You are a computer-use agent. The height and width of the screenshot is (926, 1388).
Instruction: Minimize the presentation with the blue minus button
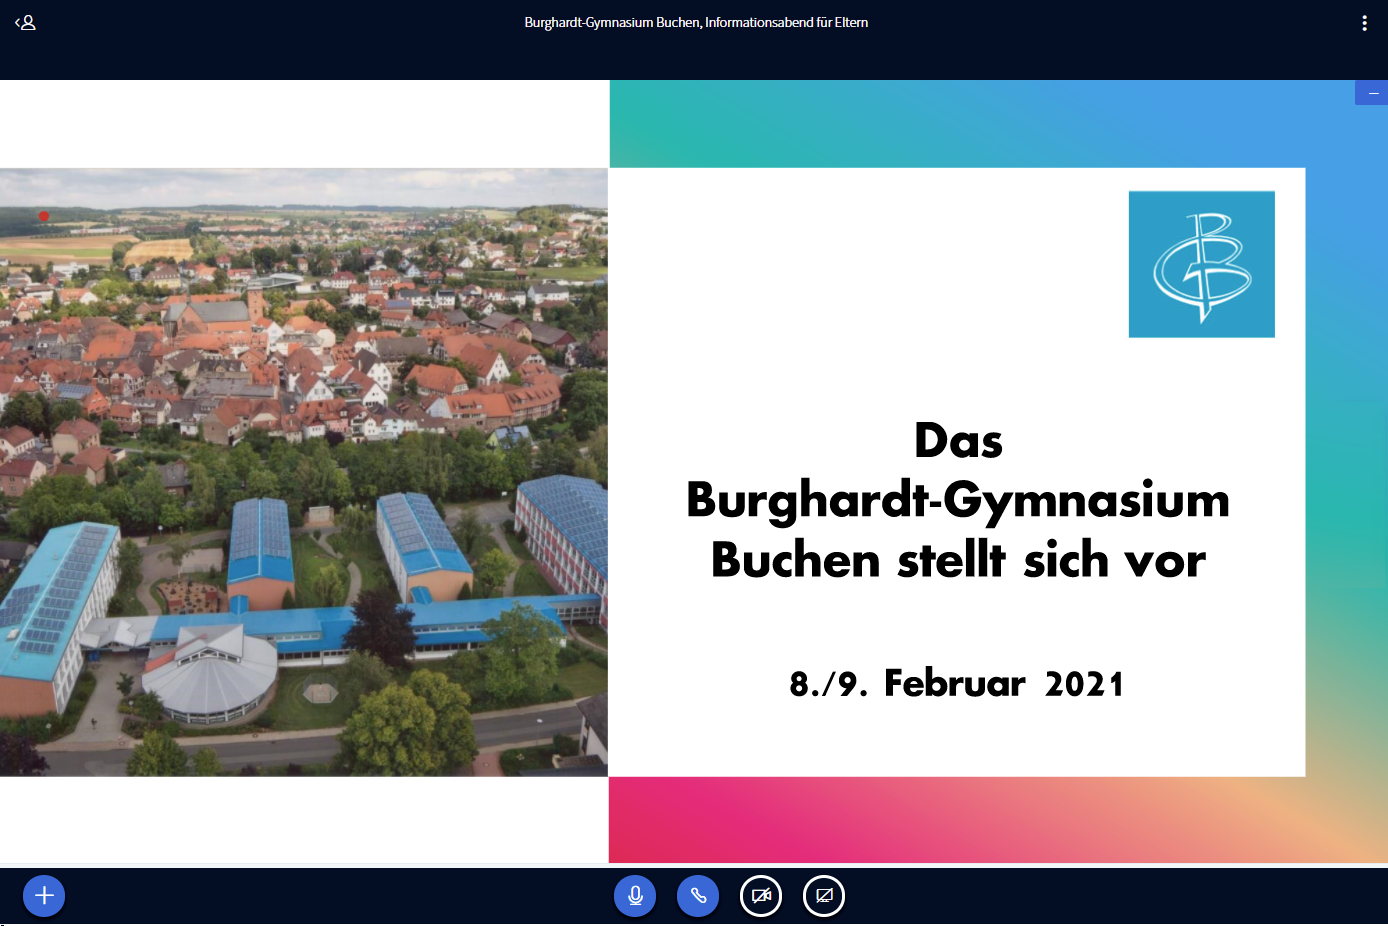(x=1373, y=93)
